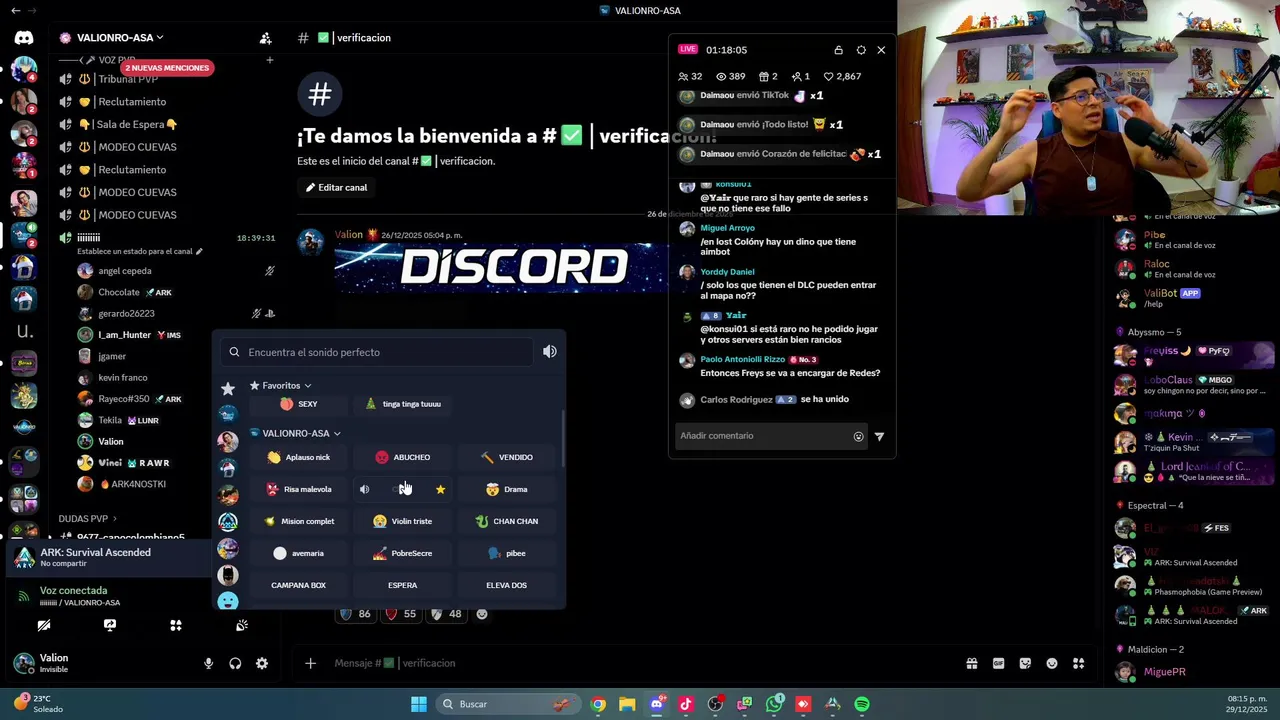Click soundboard panel scrollbar

562,439
